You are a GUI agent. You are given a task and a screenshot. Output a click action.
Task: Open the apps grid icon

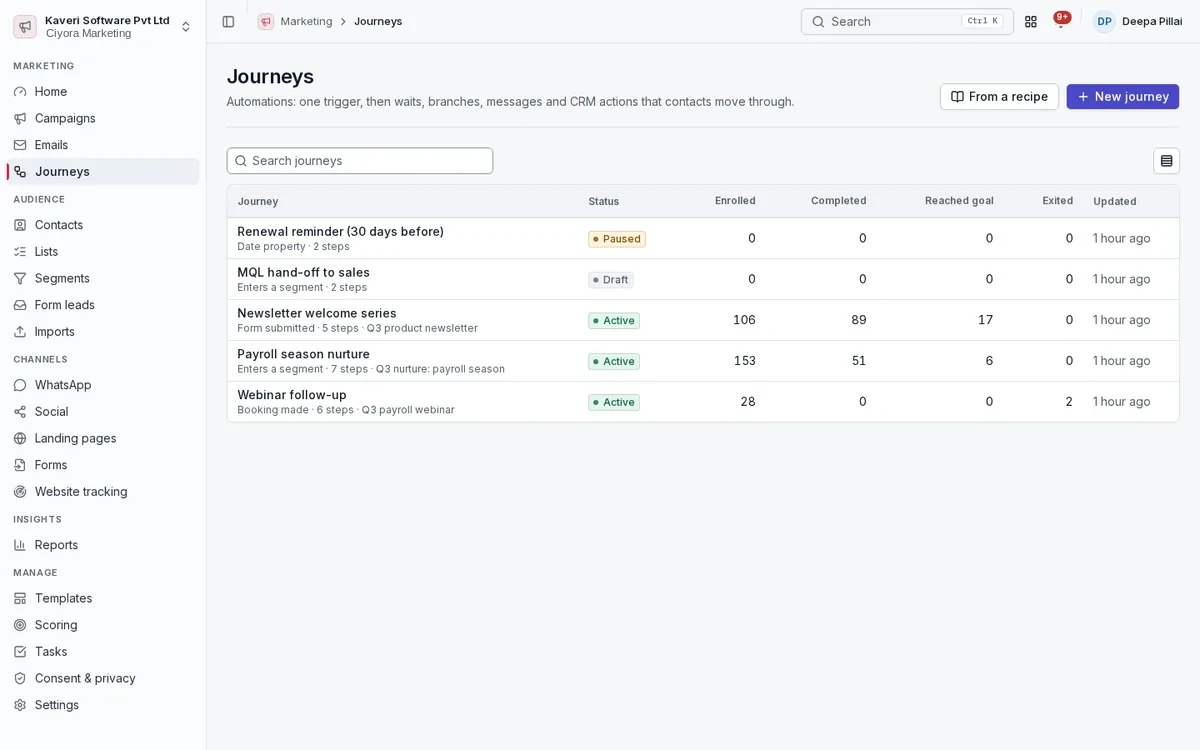point(1031,21)
